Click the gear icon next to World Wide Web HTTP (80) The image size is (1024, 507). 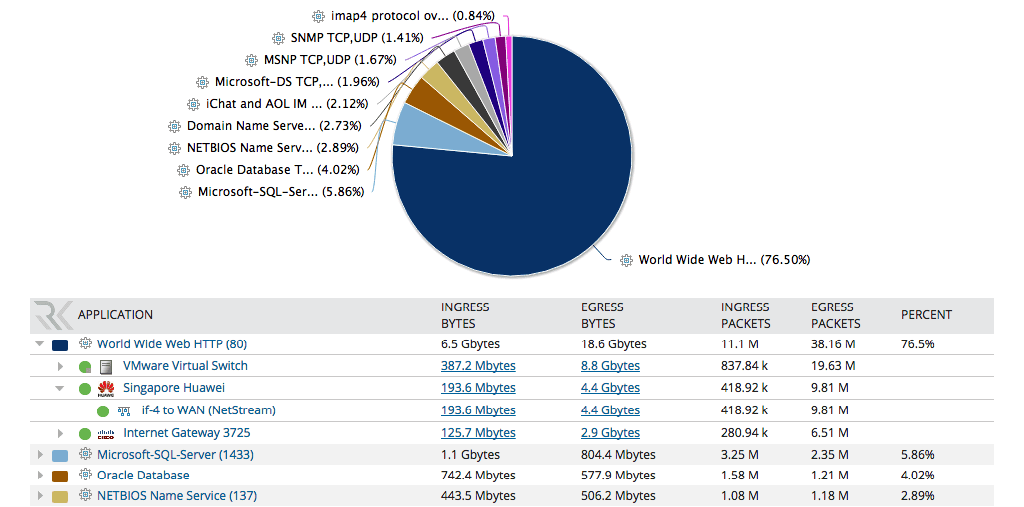(85, 344)
